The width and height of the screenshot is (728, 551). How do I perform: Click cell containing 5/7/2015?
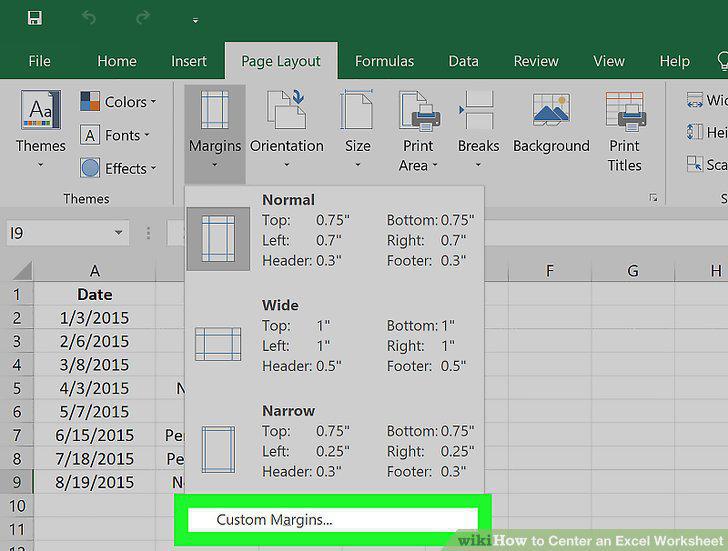(x=95, y=412)
